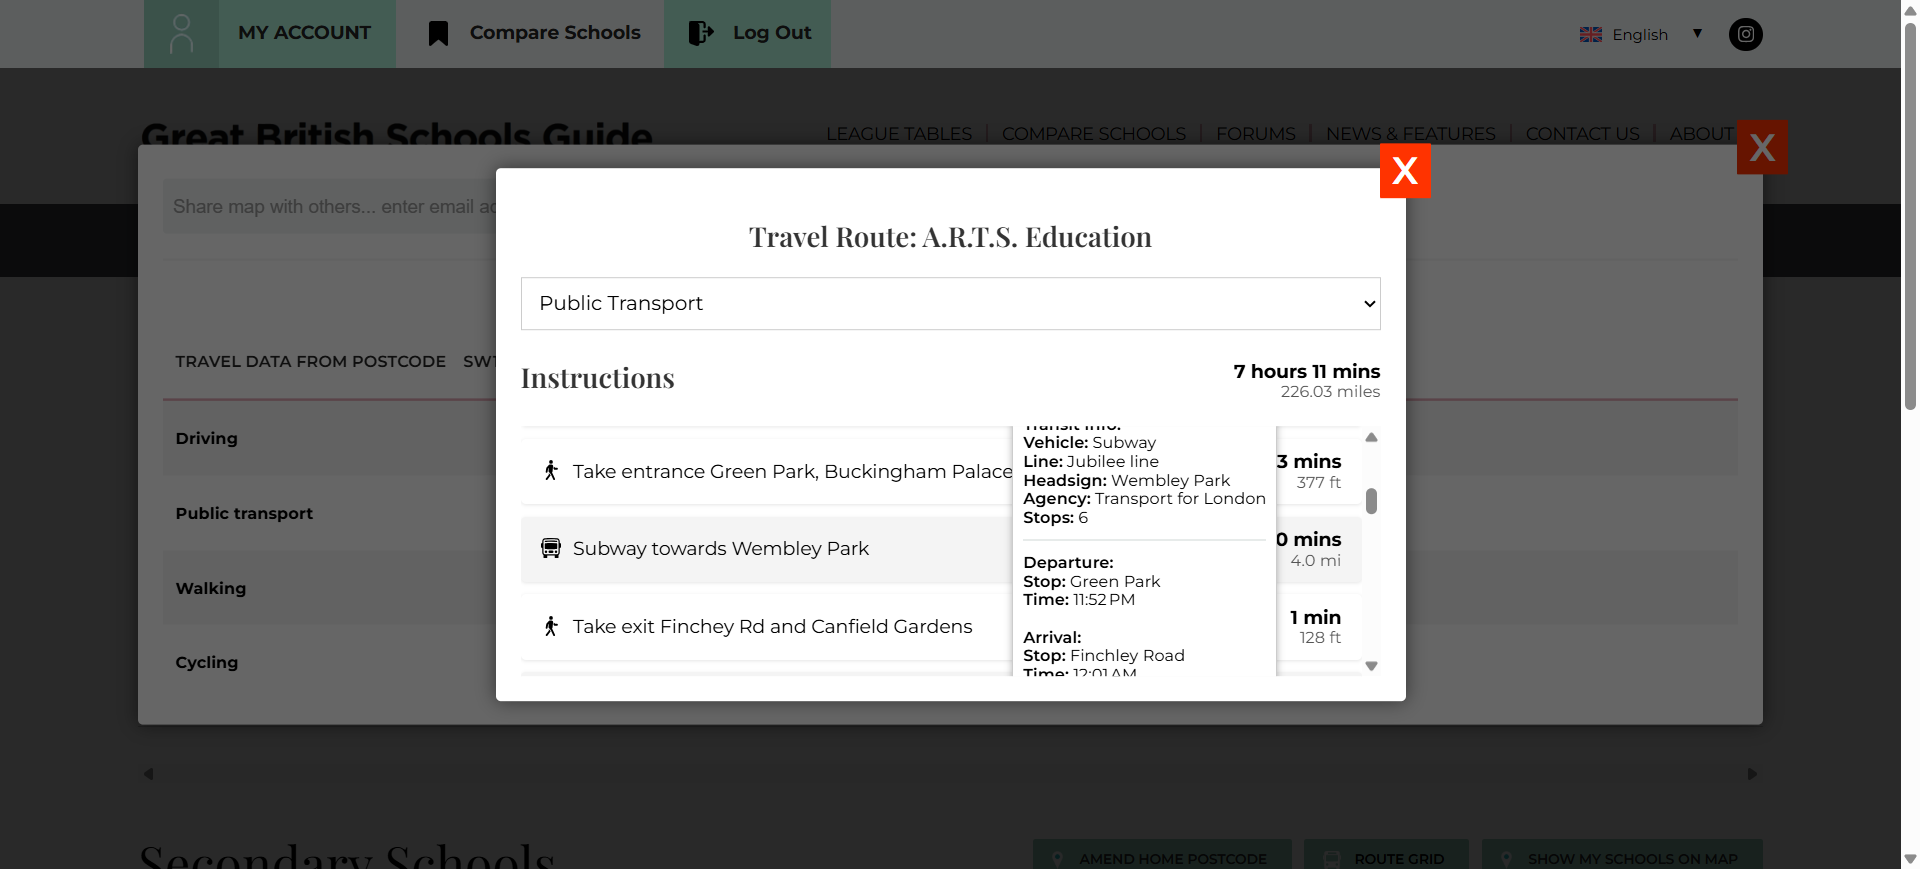The image size is (1920, 869).
Task: Click the carousel left arrow
Action: (149, 774)
